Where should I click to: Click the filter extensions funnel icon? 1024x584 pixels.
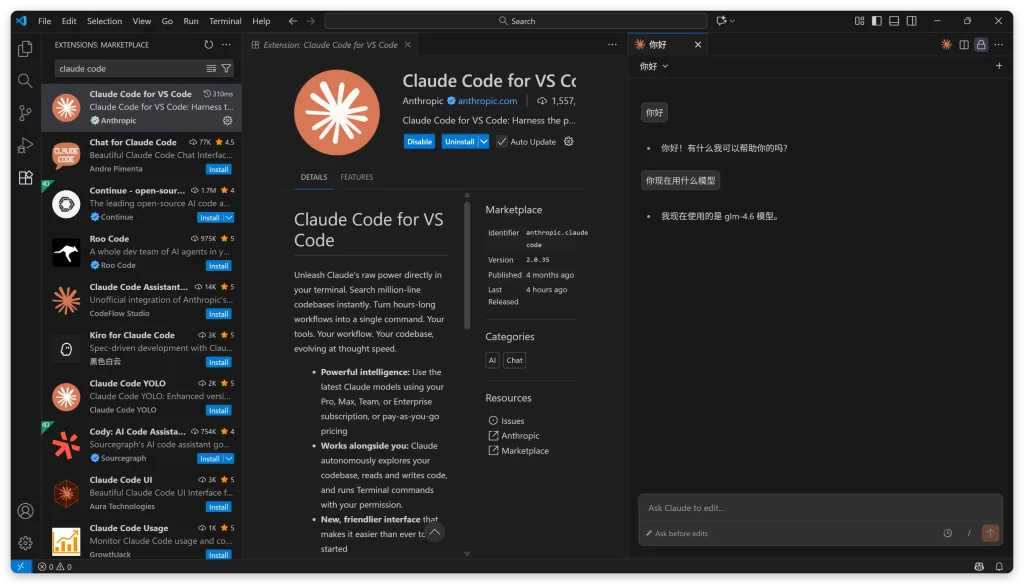226,69
